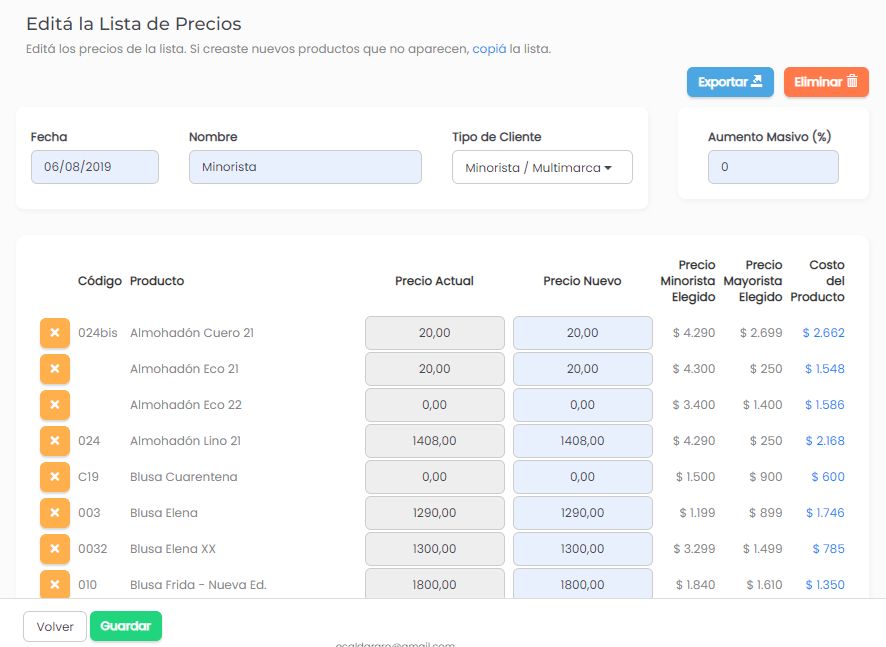
Task: Click Precio Actual of Blusa Elena XX
Action: coord(435,549)
